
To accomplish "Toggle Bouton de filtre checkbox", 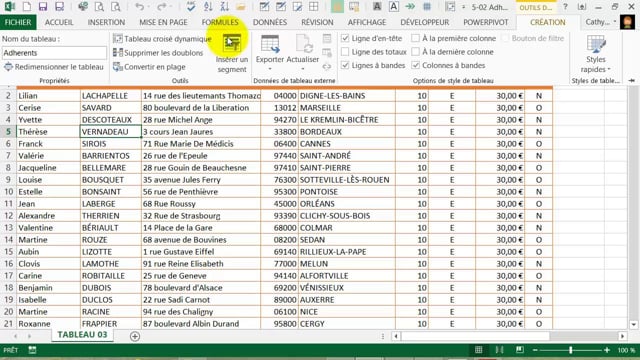I will (x=505, y=38).
